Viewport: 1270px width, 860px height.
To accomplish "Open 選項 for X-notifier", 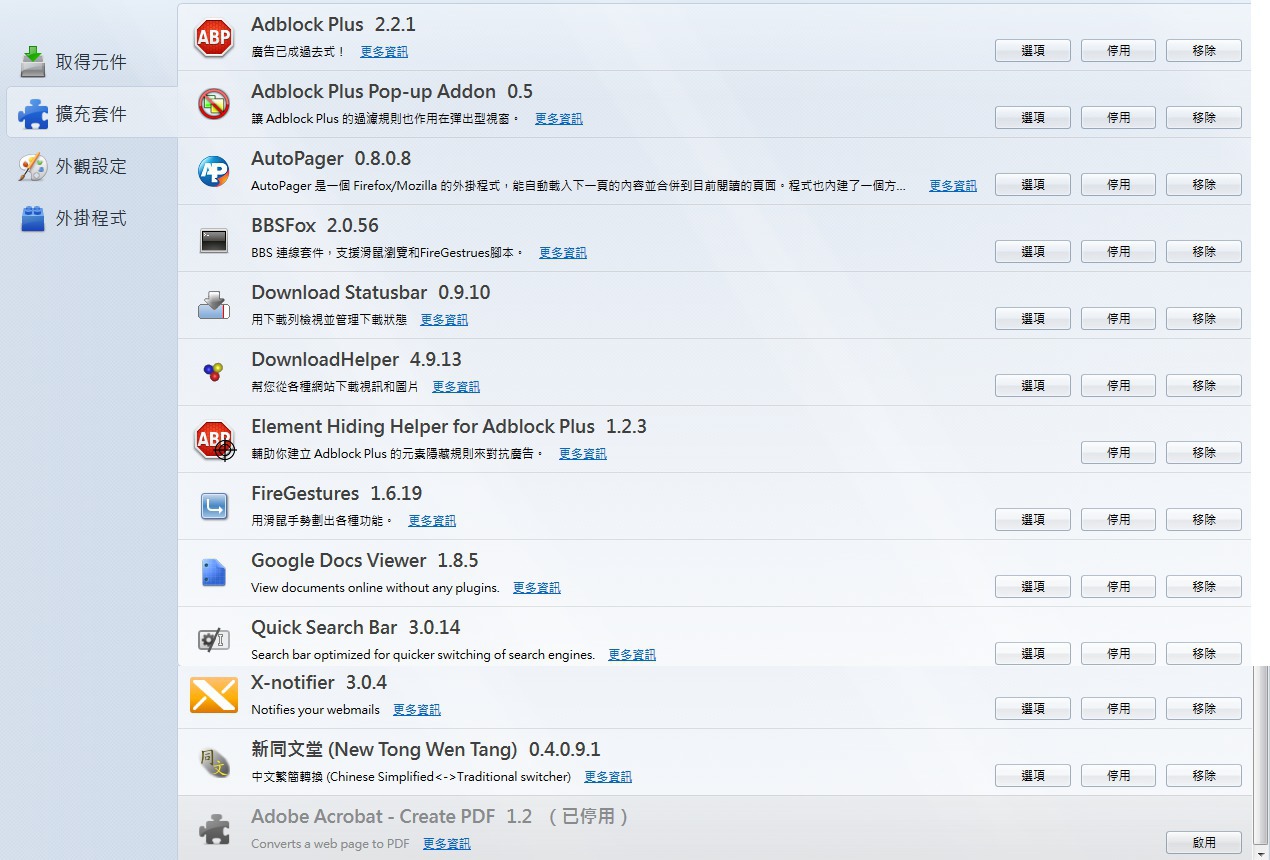I will click(1033, 709).
